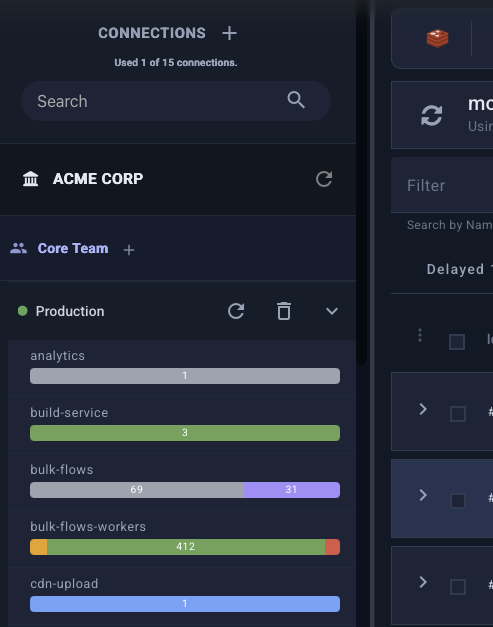493x627 pixels.
Task: Delete the Production connection
Action: 284,311
